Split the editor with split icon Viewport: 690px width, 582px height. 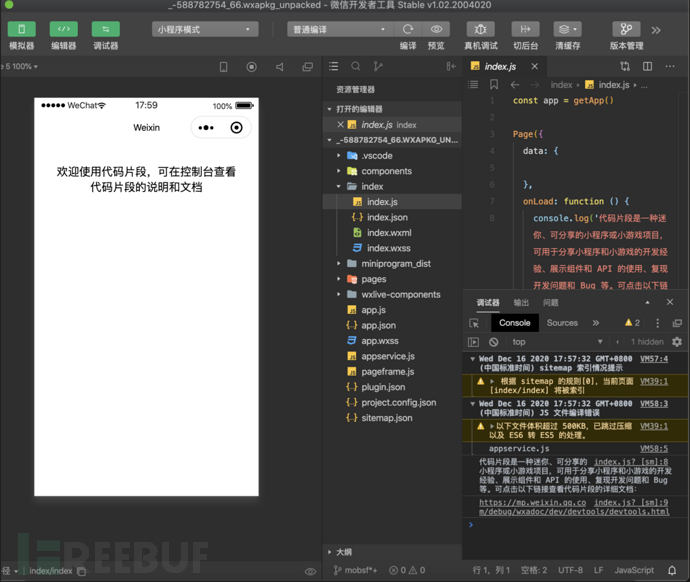pos(647,66)
